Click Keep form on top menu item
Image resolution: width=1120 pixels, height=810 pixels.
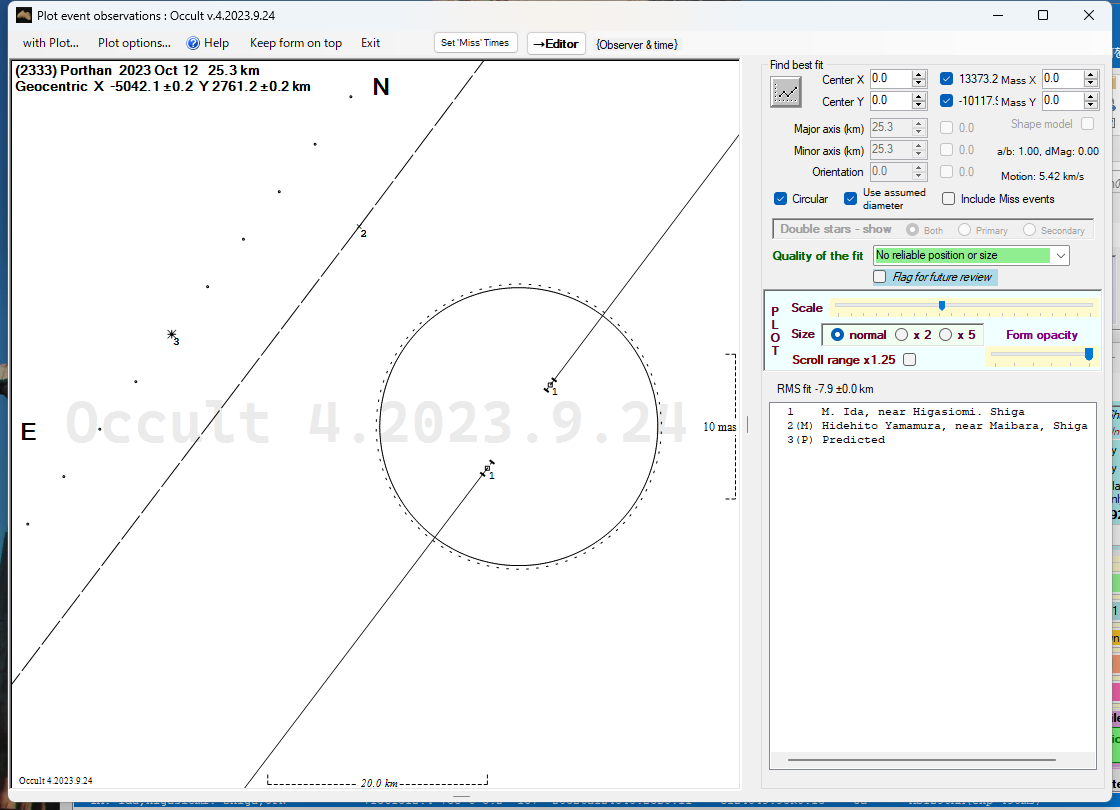(295, 43)
